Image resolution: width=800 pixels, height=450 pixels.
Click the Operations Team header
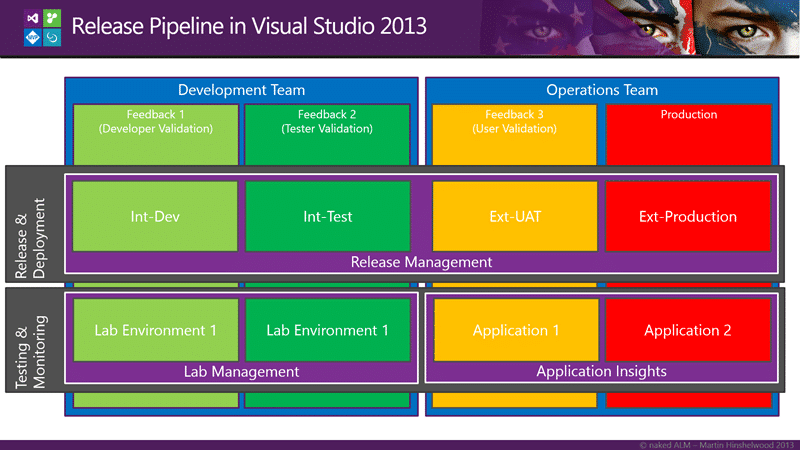point(602,90)
